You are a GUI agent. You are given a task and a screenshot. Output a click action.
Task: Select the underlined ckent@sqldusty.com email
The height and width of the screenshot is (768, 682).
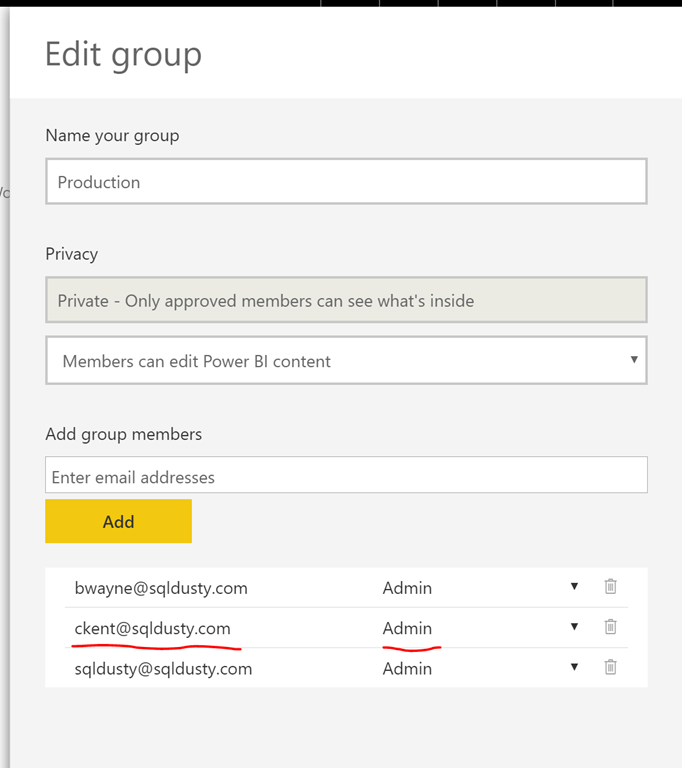click(x=152, y=628)
